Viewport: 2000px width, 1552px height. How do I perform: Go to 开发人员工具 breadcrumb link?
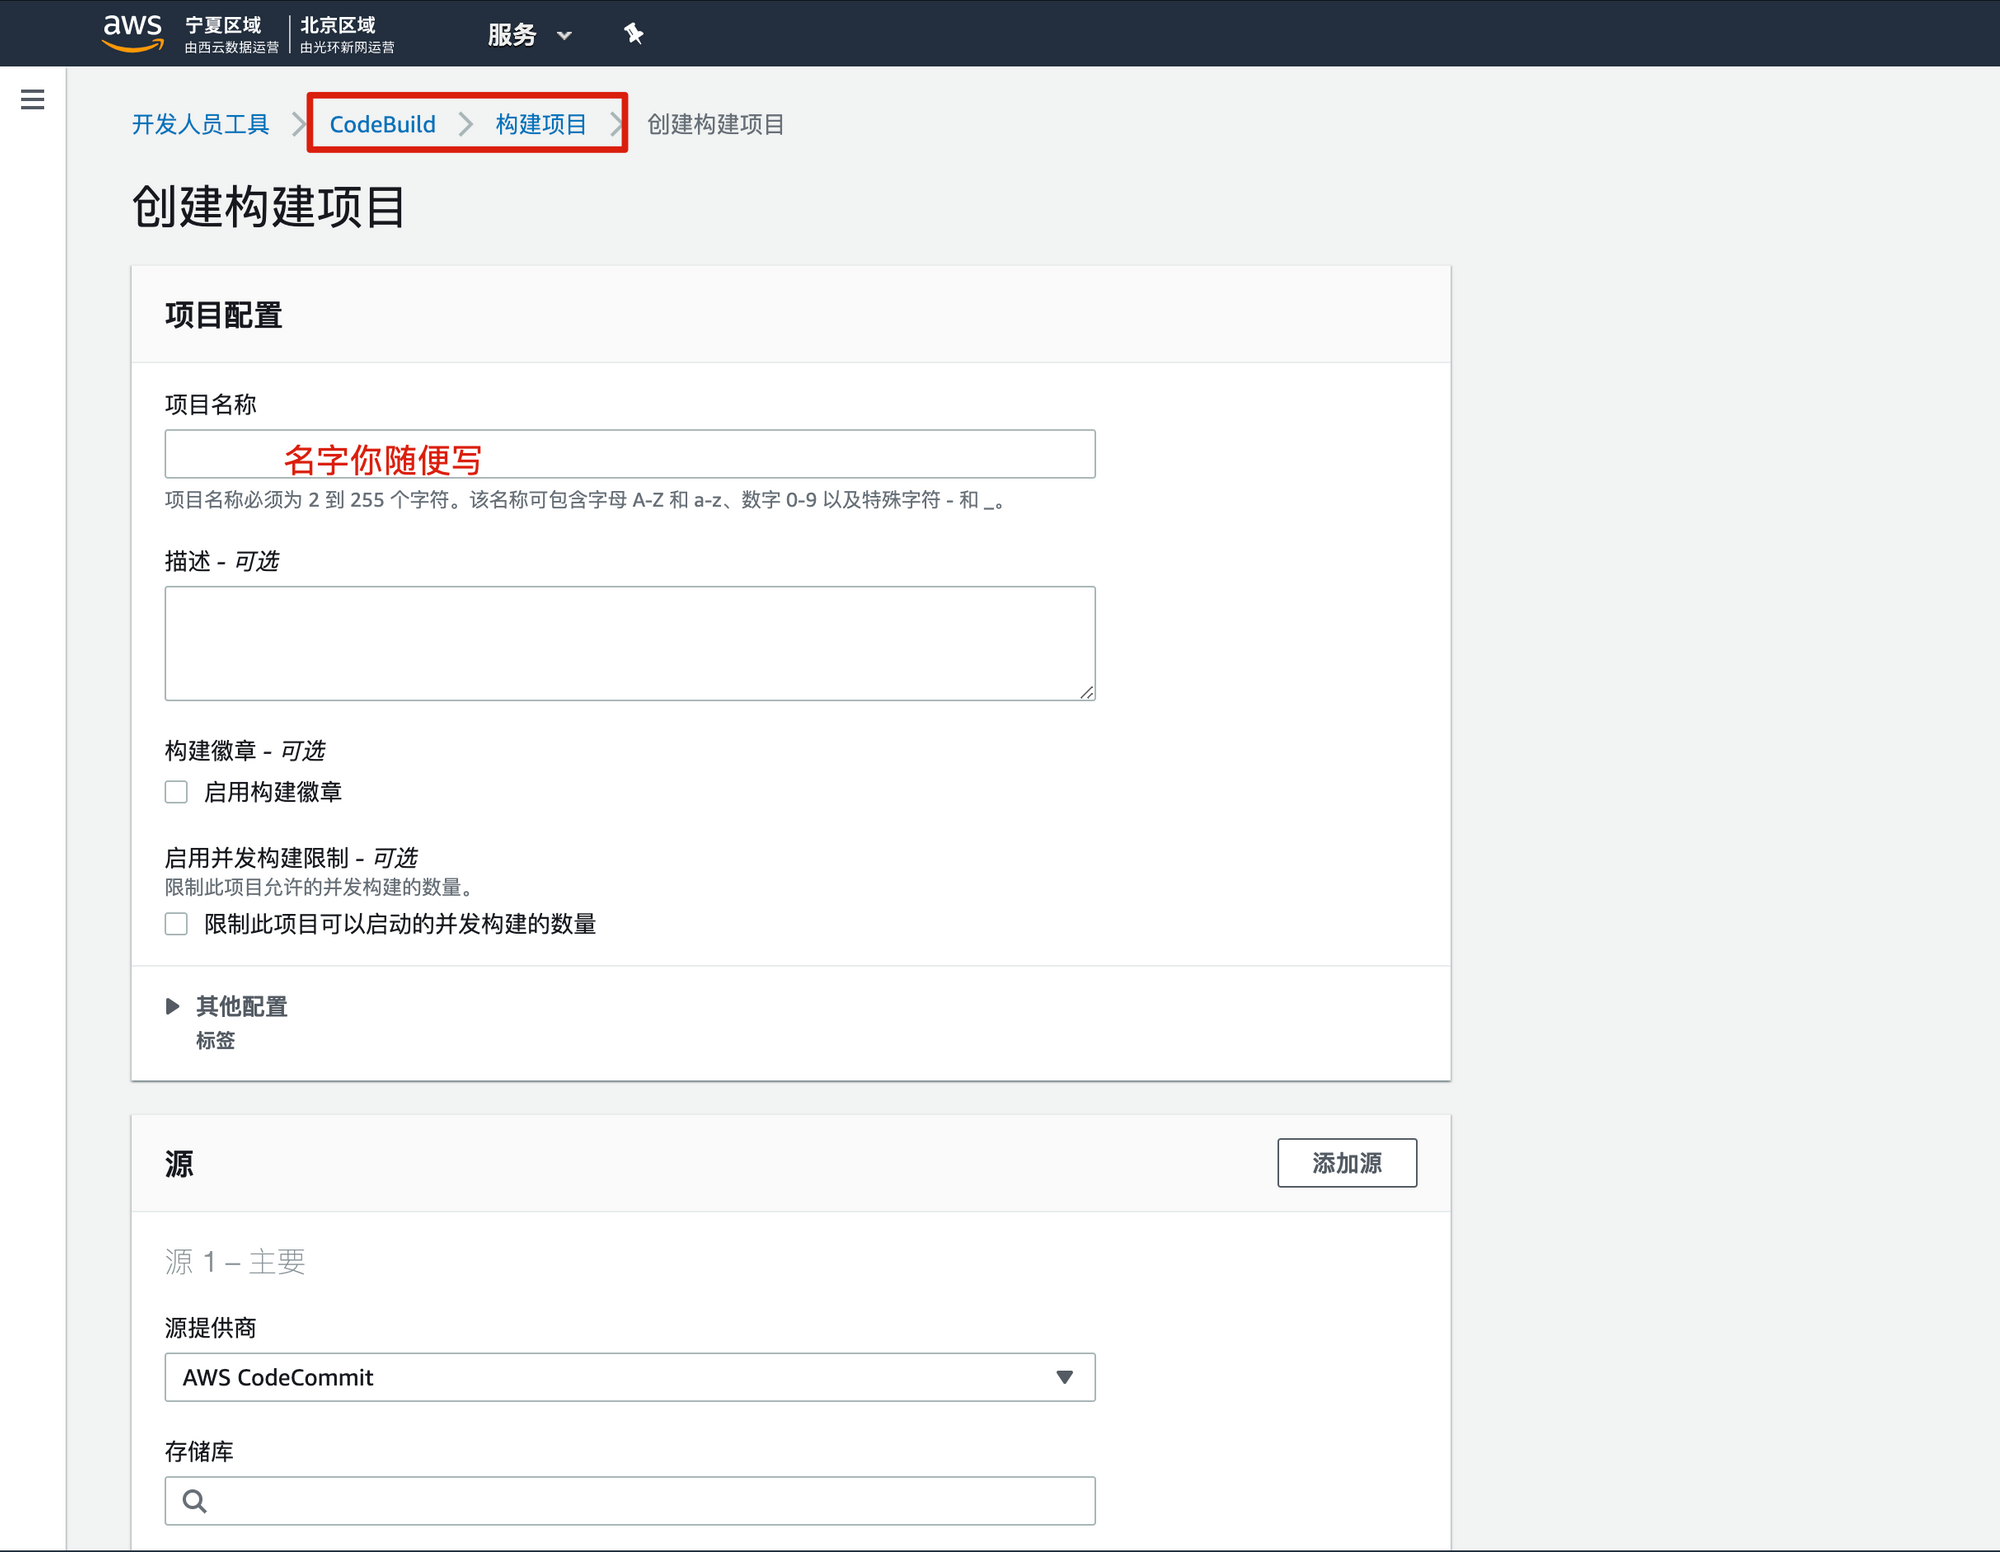(x=201, y=124)
